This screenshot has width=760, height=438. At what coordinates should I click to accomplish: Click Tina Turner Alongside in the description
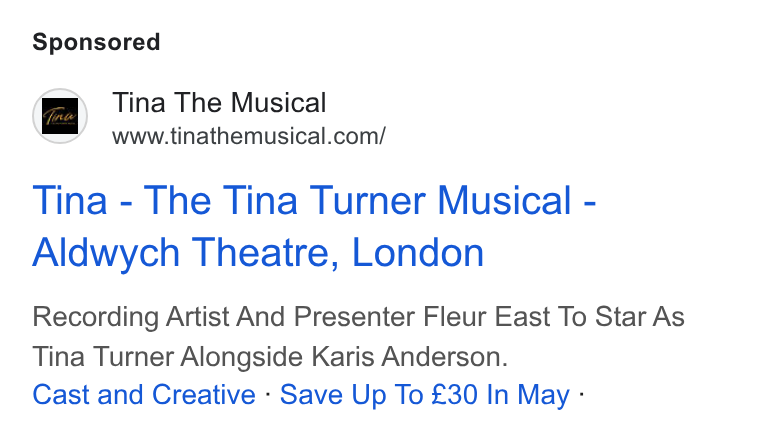pos(167,357)
